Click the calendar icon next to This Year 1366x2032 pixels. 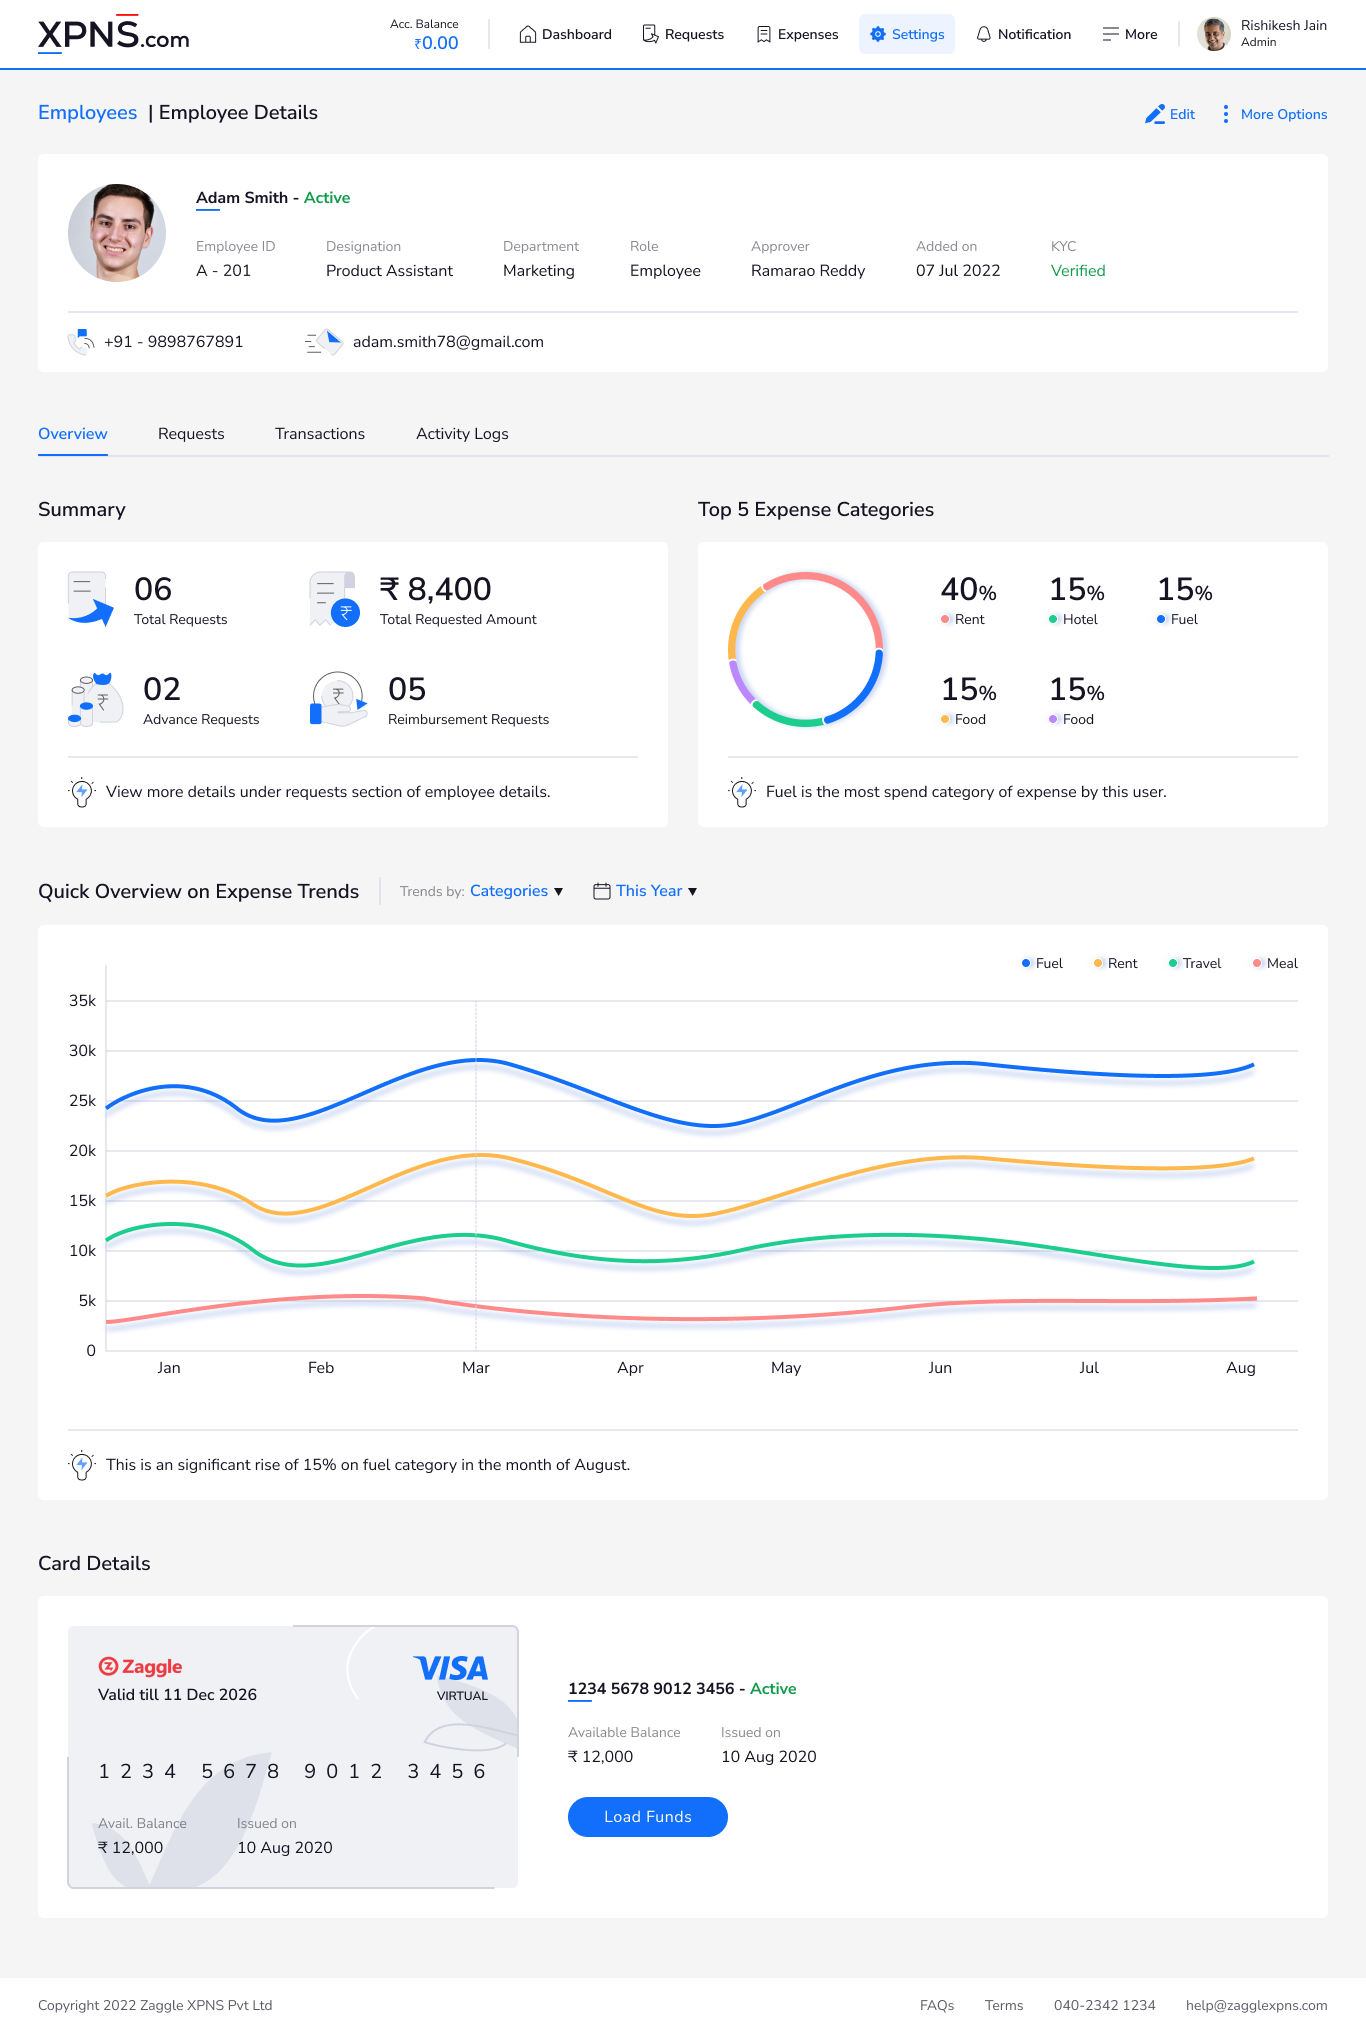point(602,891)
